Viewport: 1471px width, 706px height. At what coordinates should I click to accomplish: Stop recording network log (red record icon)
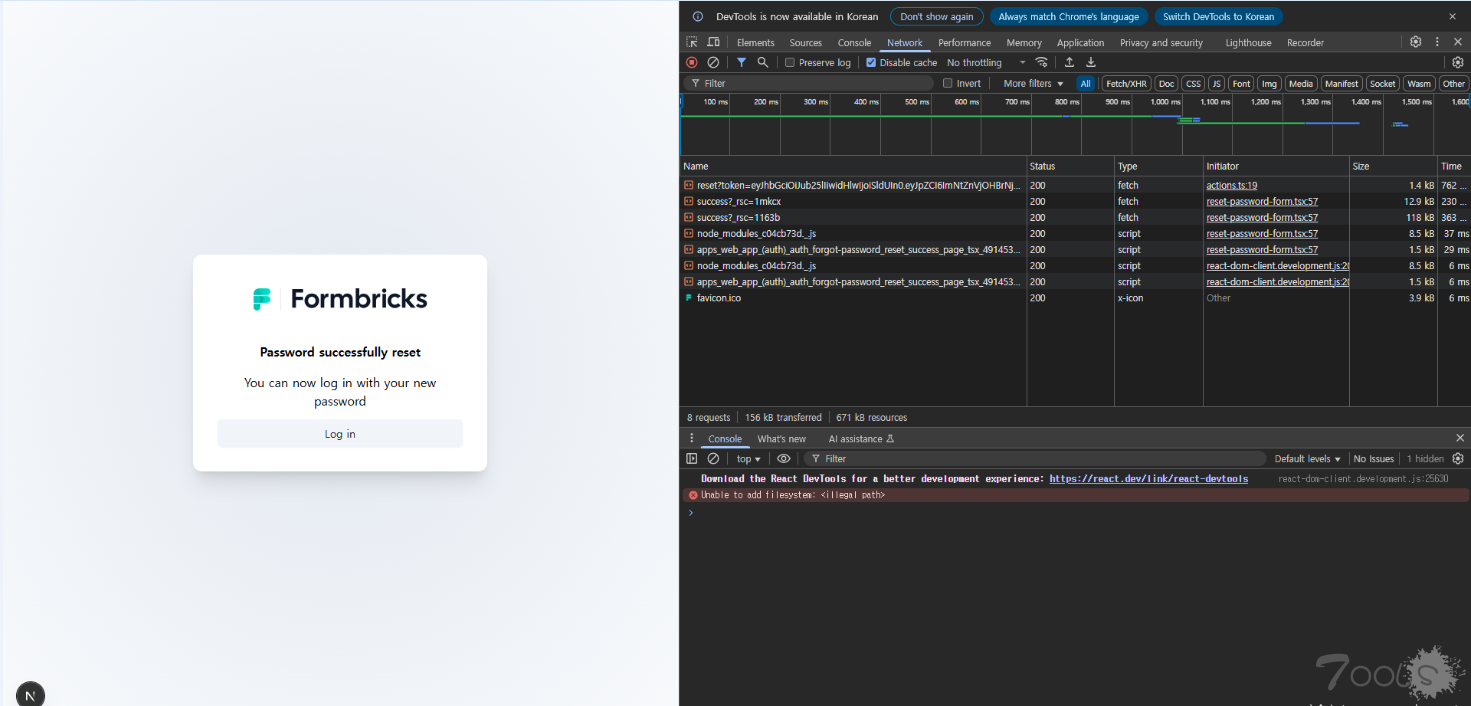pyautogui.click(x=691, y=62)
